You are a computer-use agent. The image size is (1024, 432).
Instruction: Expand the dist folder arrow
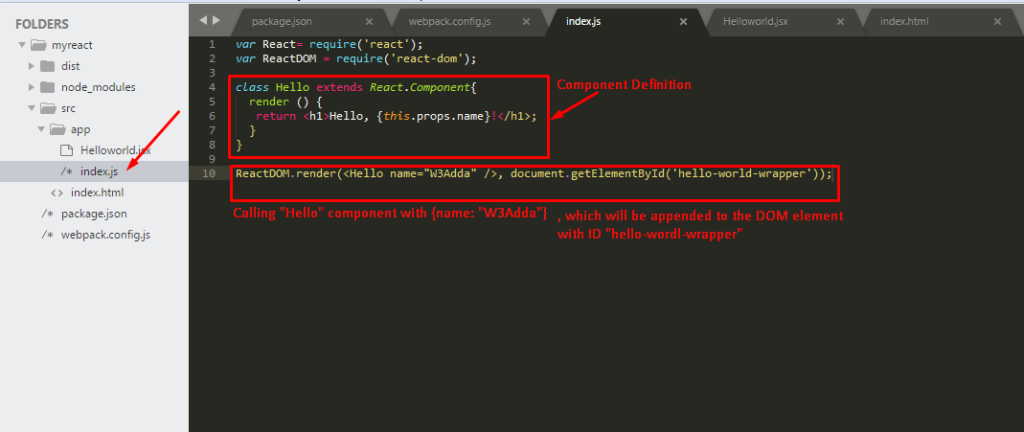pos(31,67)
